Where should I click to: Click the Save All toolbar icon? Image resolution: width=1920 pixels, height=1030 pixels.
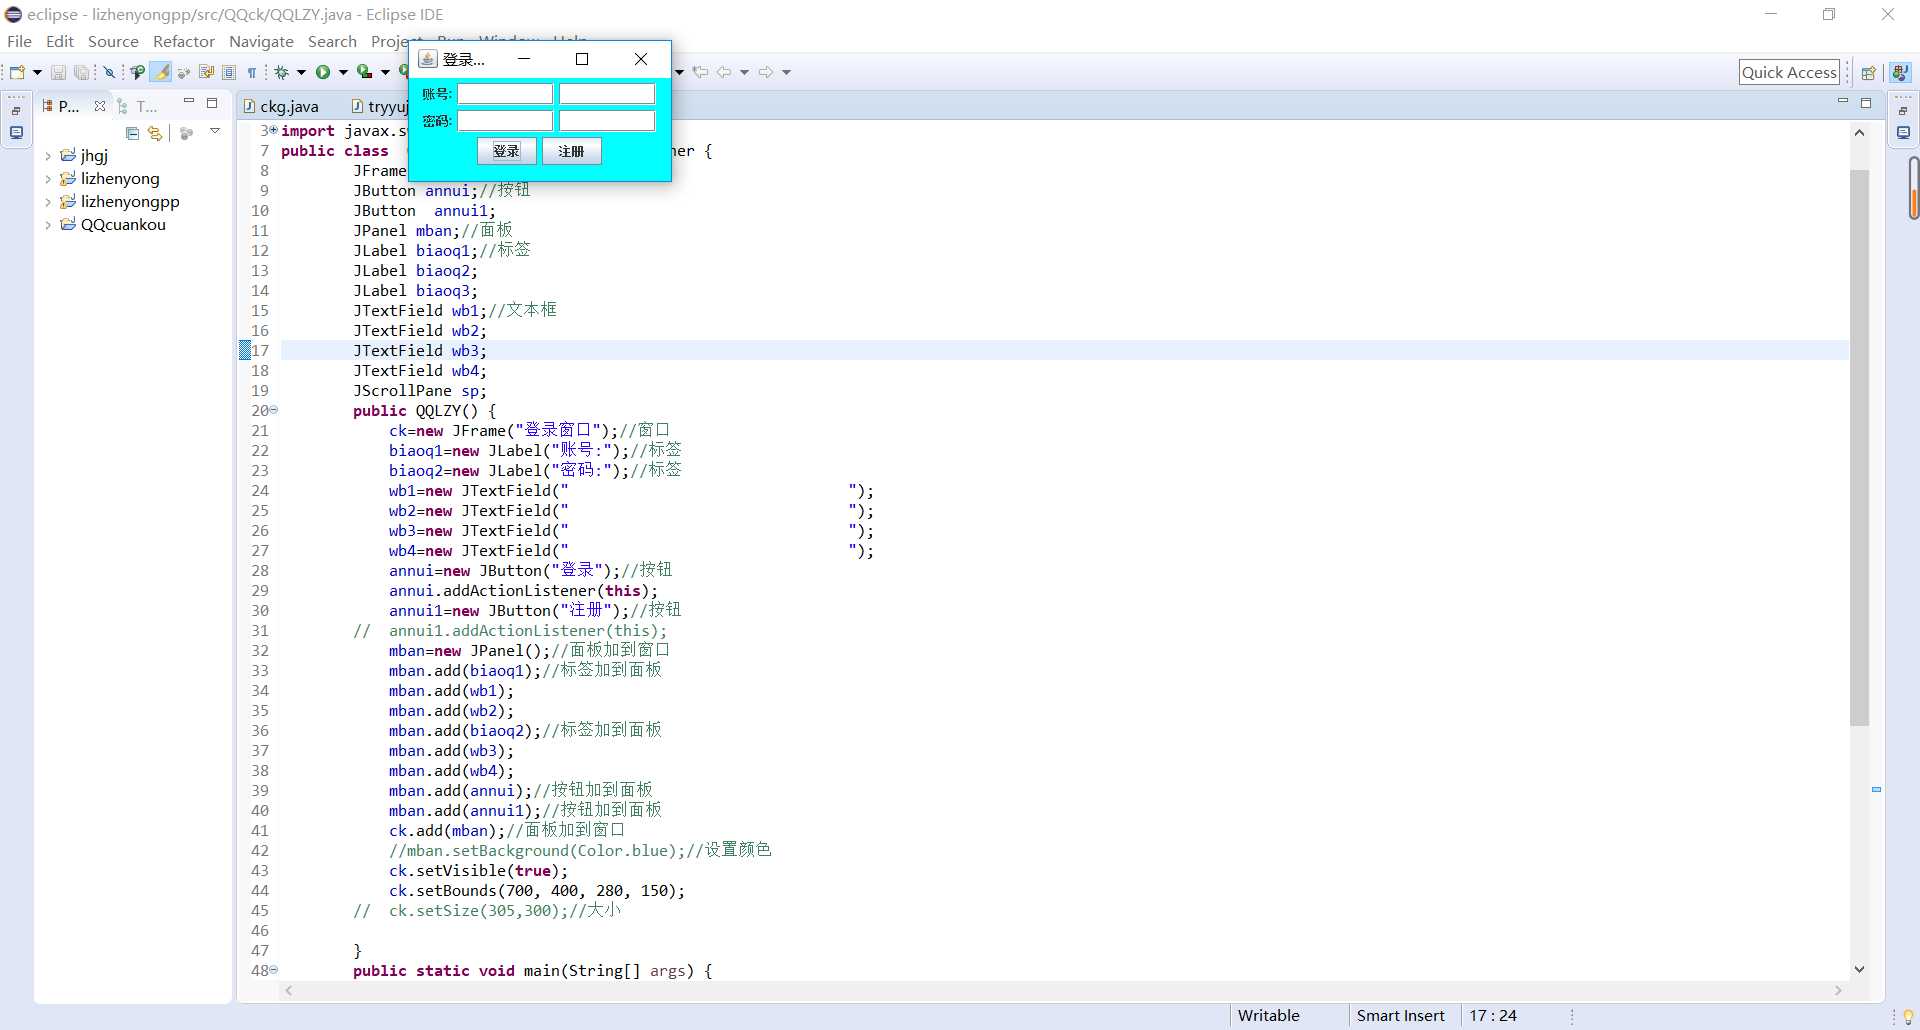tap(82, 72)
